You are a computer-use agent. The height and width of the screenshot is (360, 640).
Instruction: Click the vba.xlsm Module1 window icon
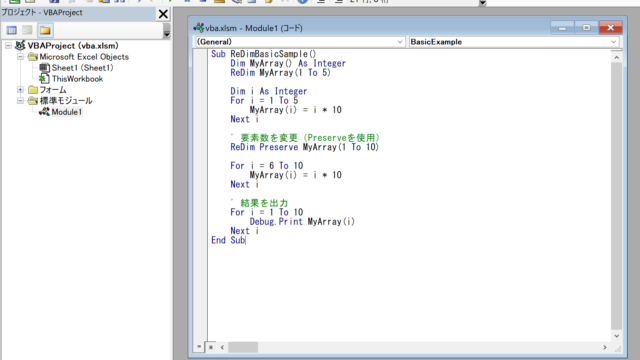[x=199, y=28]
